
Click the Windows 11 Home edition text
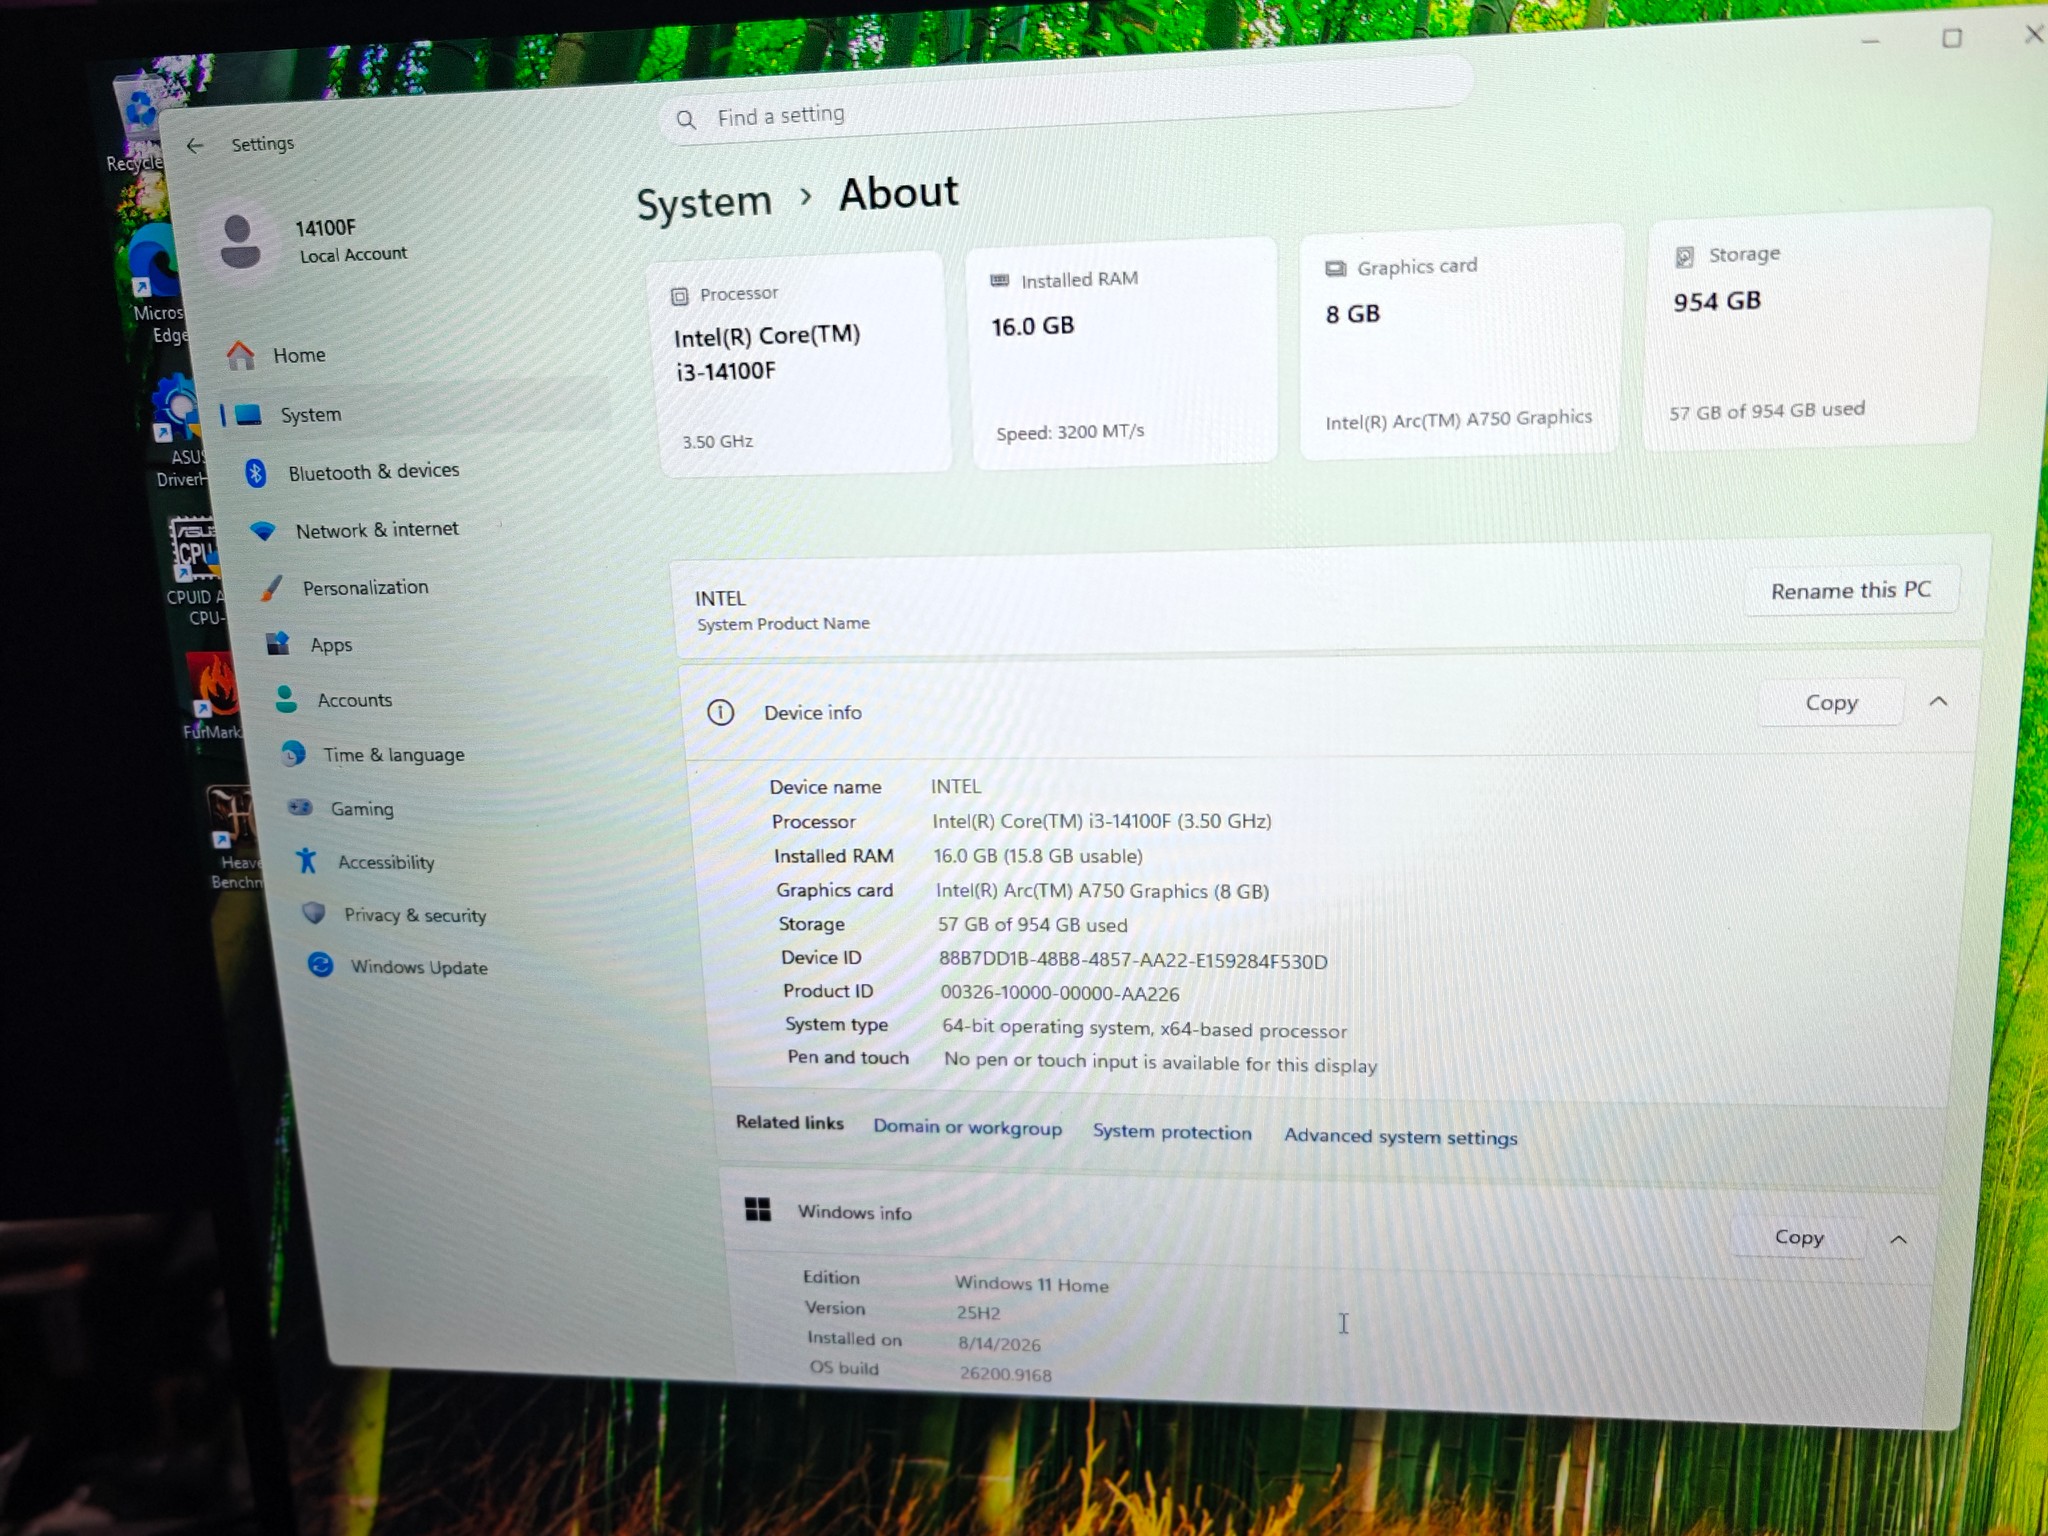click(x=1031, y=1284)
